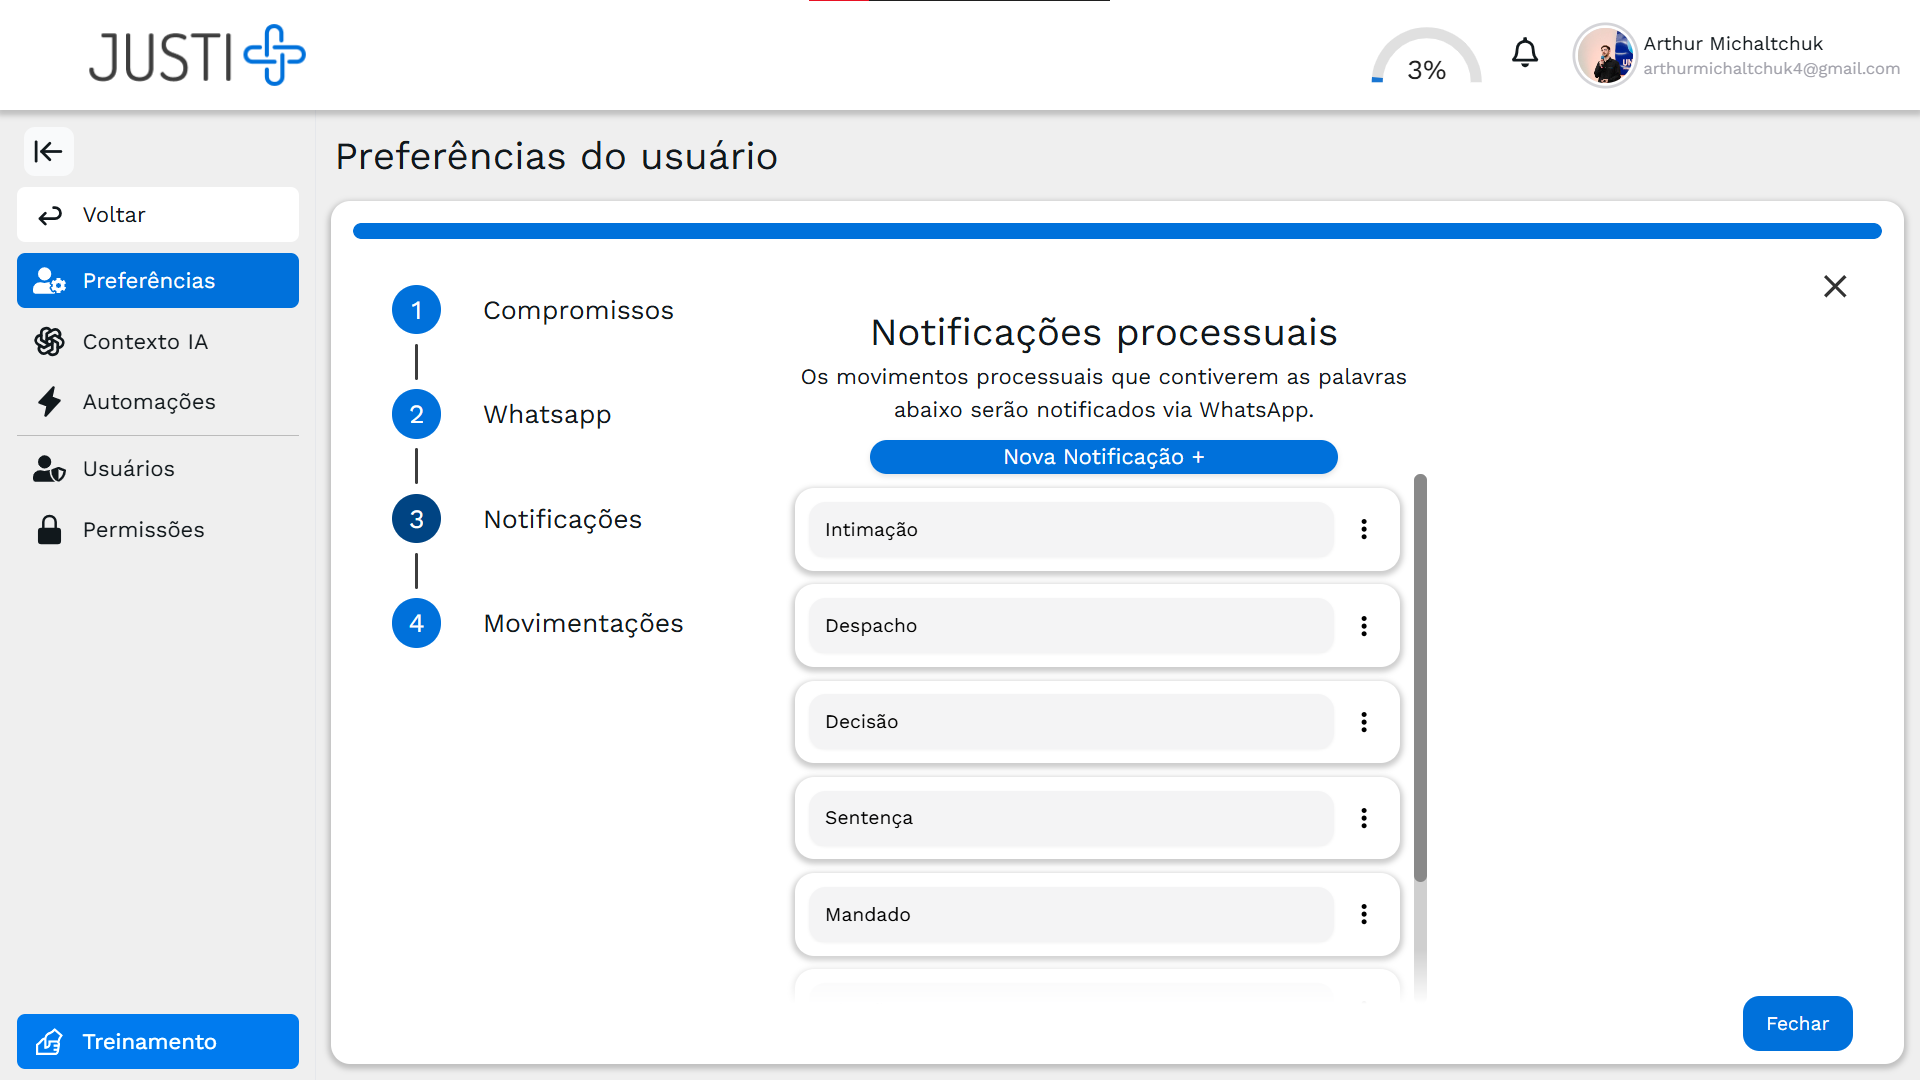Collapse the left sidebar panel
The width and height of the screenshot is (1920, 1080).
pyautogui.click(x=49, y=151)
